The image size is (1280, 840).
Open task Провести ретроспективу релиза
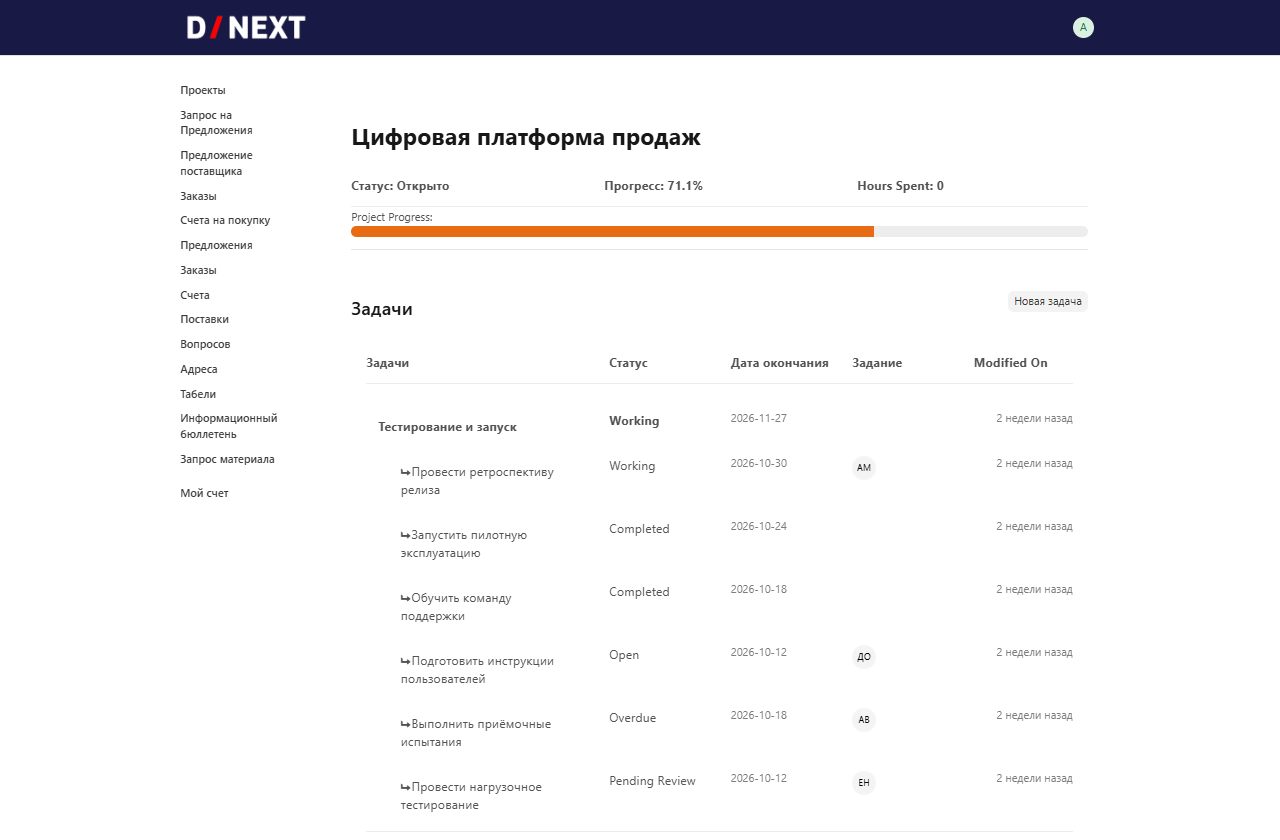[477, 481]
